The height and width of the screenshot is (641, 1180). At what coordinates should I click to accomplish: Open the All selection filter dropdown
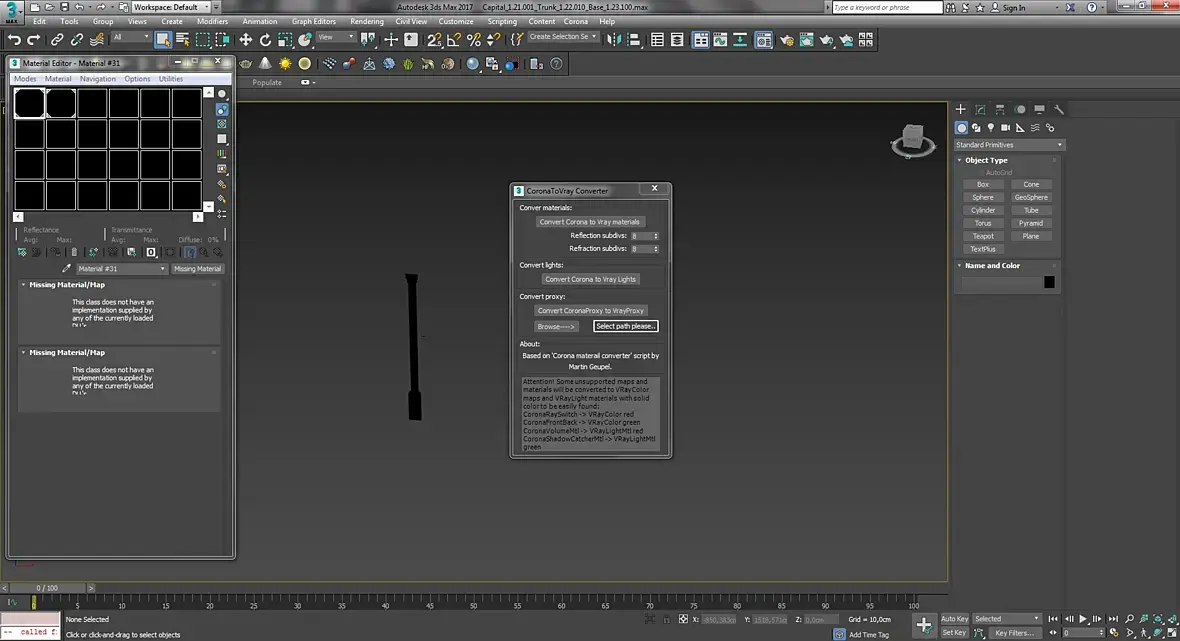(x=130, y=38)
